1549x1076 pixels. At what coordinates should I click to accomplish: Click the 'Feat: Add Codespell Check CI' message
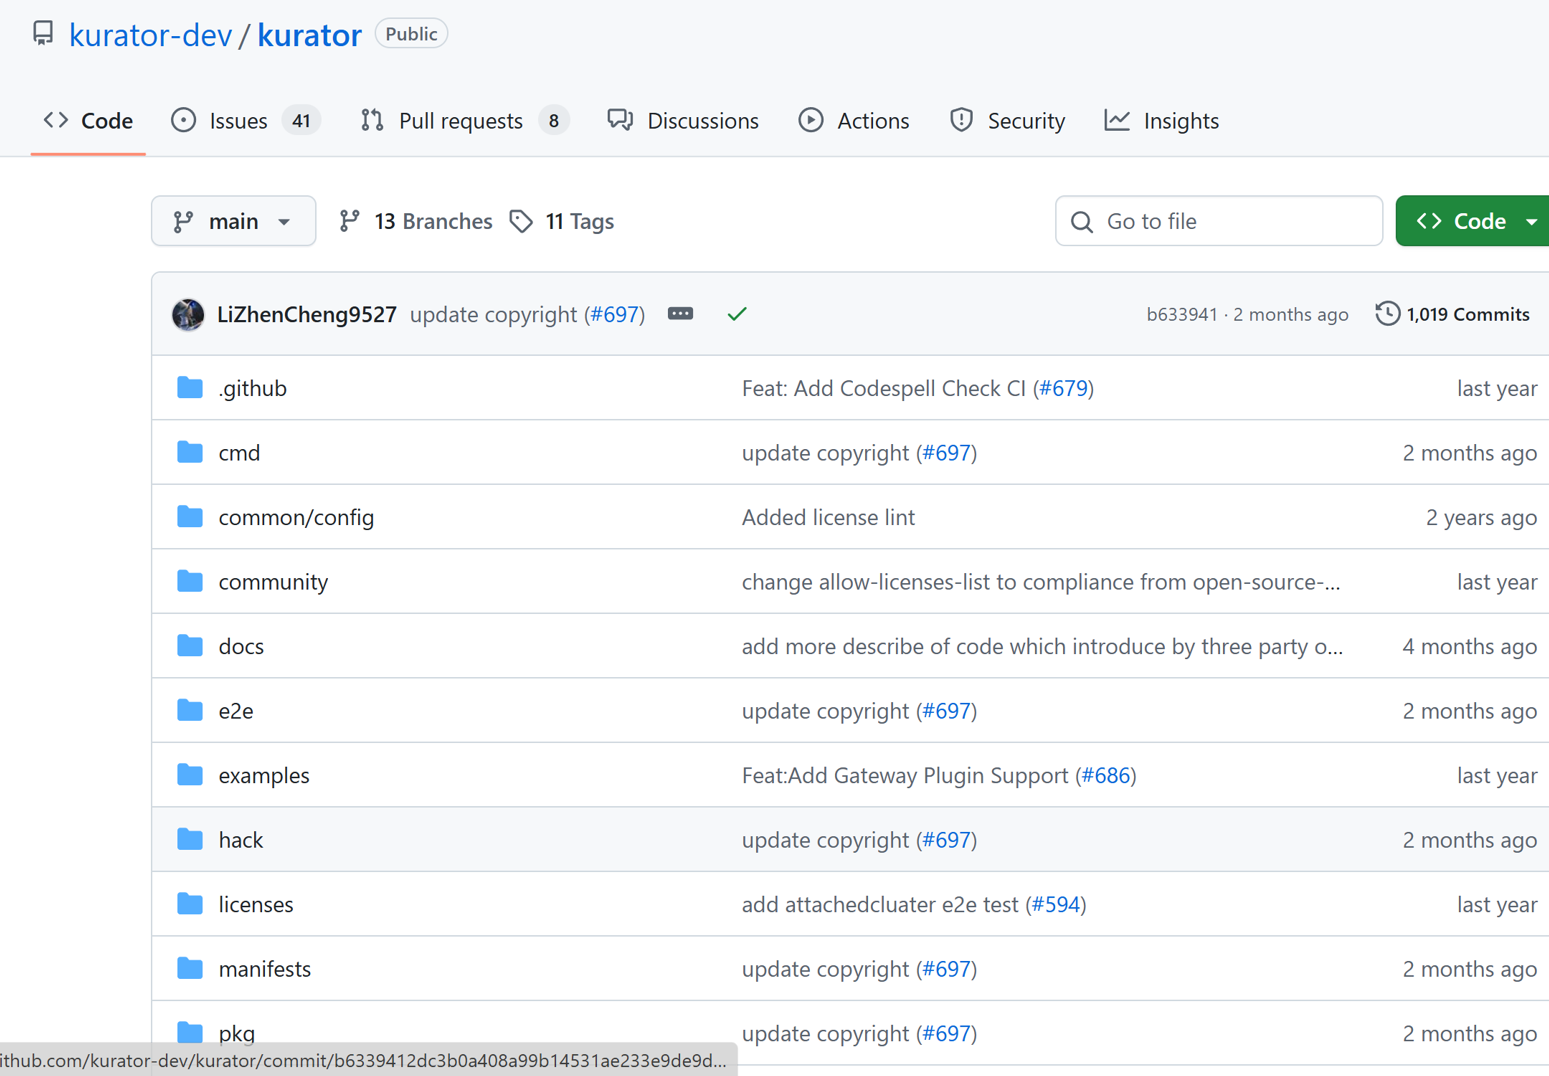(884, 388)
